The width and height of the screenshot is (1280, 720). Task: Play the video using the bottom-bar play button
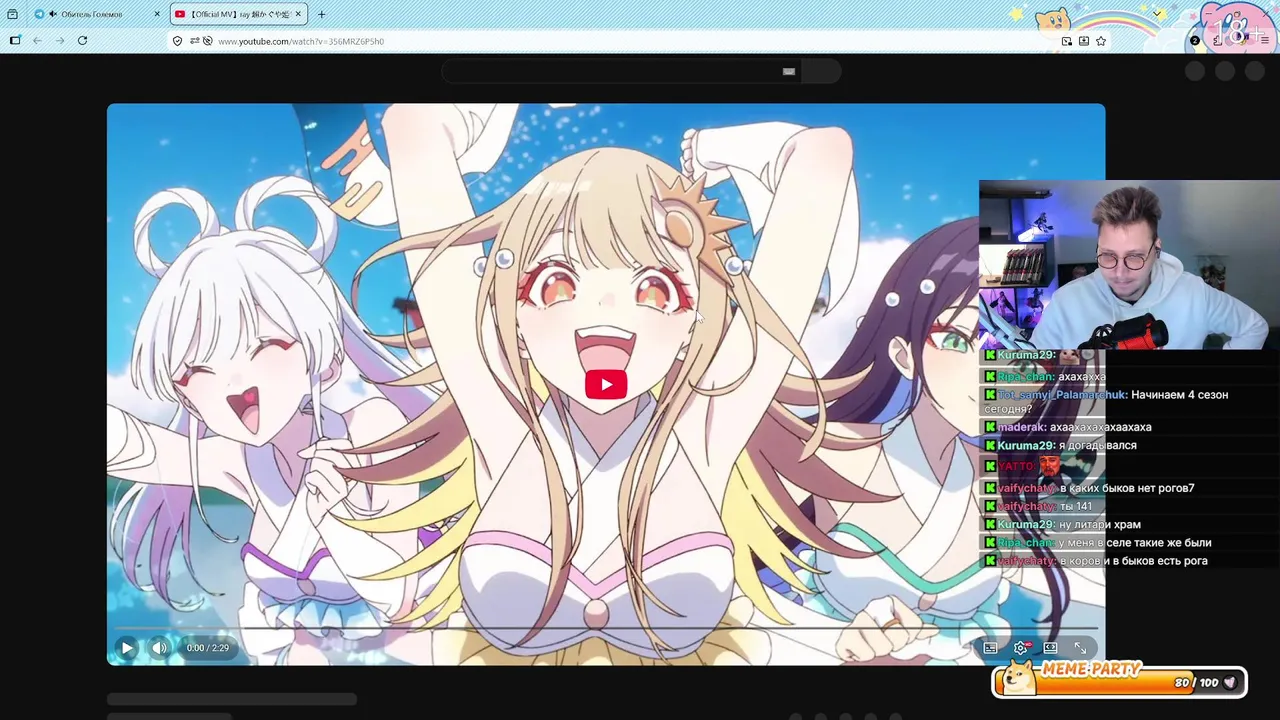(126, 648)
